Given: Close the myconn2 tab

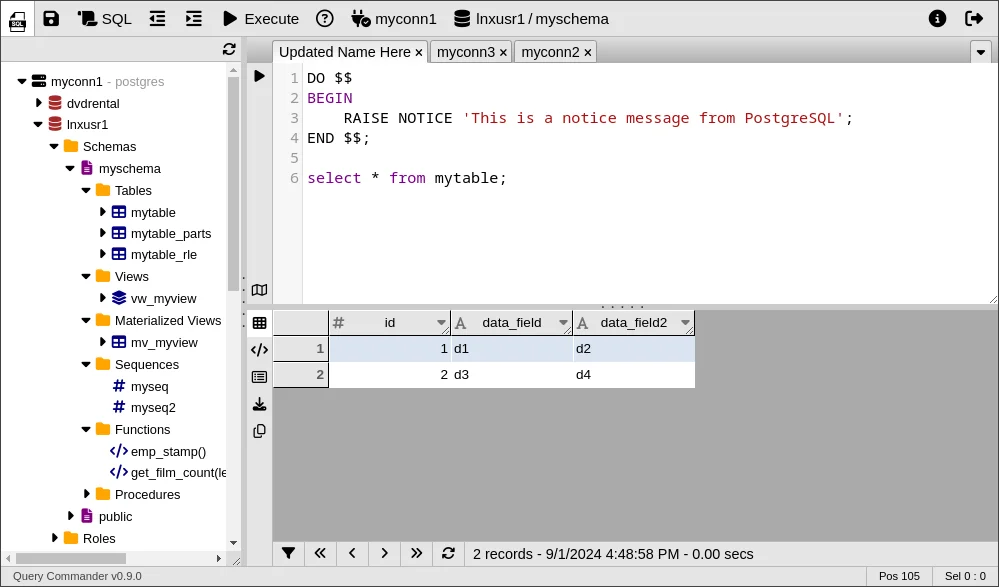Looking at the screenshot, I should click(587, 52).
